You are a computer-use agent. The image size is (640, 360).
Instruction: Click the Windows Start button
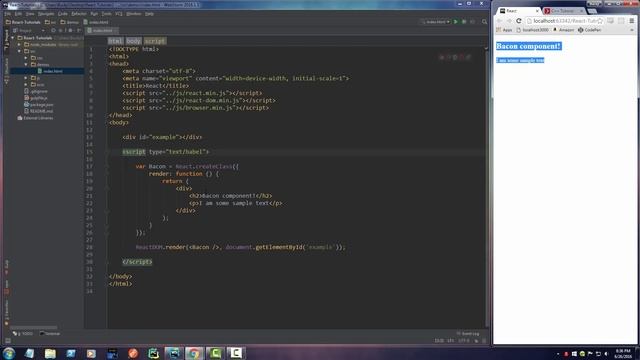(x=9, y=353)
